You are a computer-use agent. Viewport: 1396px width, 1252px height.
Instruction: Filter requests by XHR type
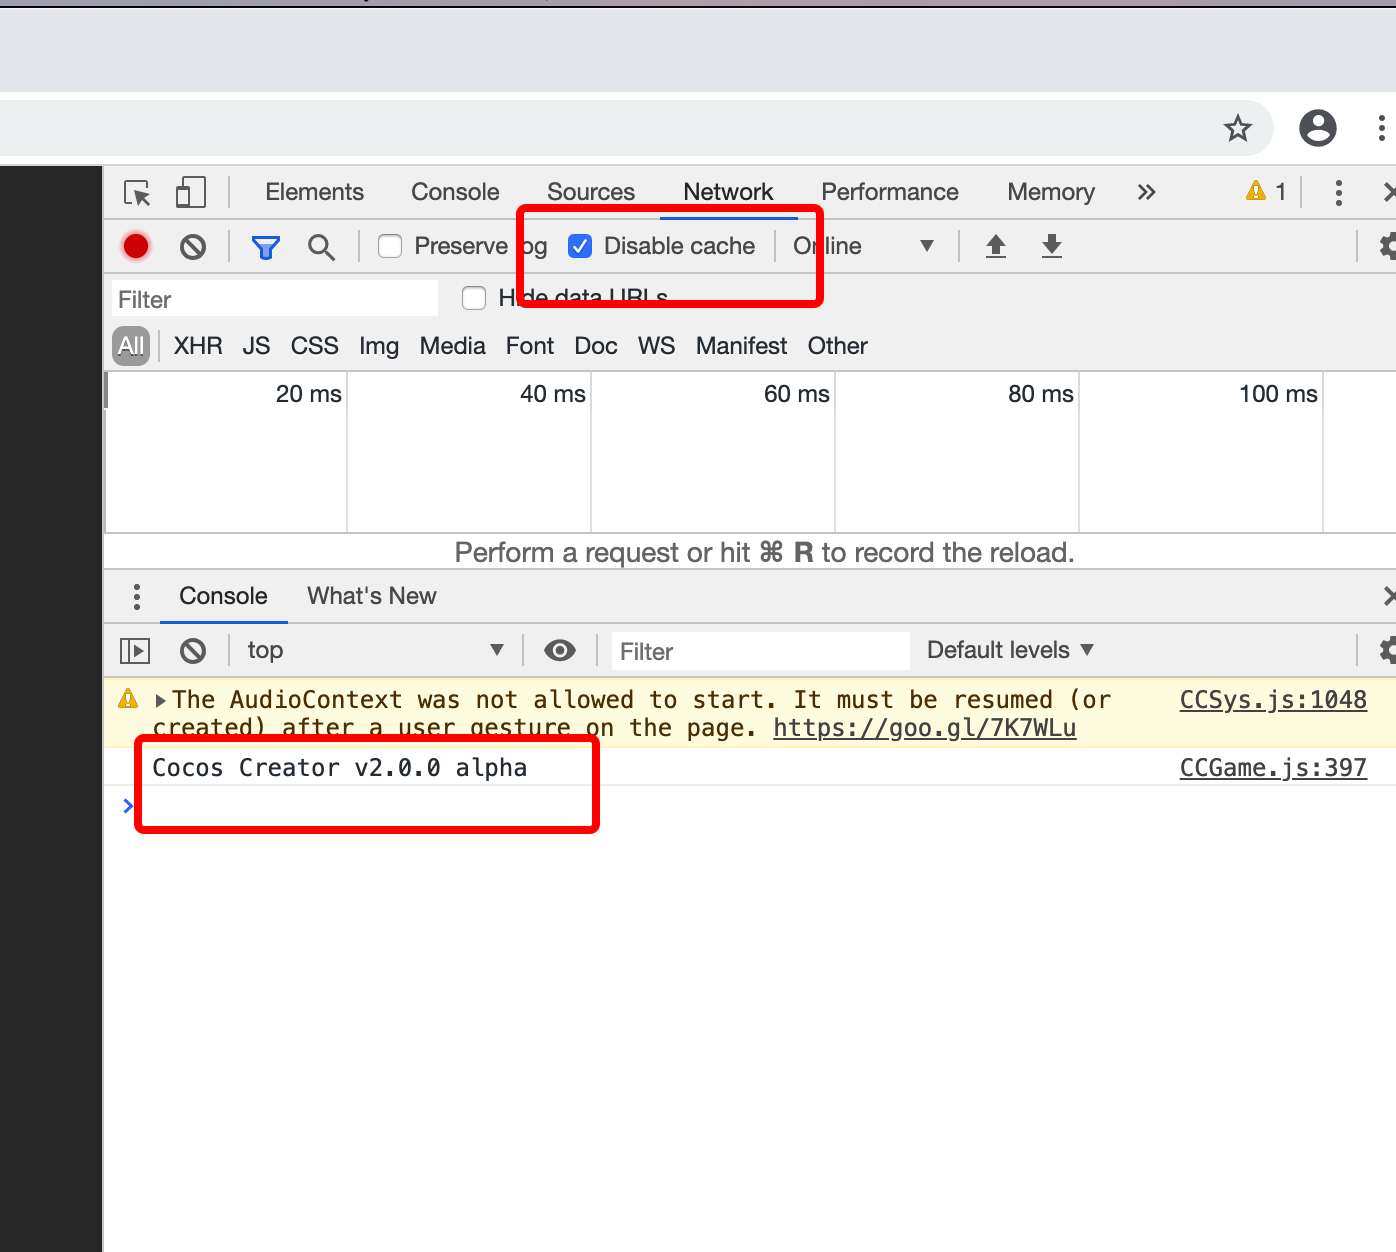point(198,346)
